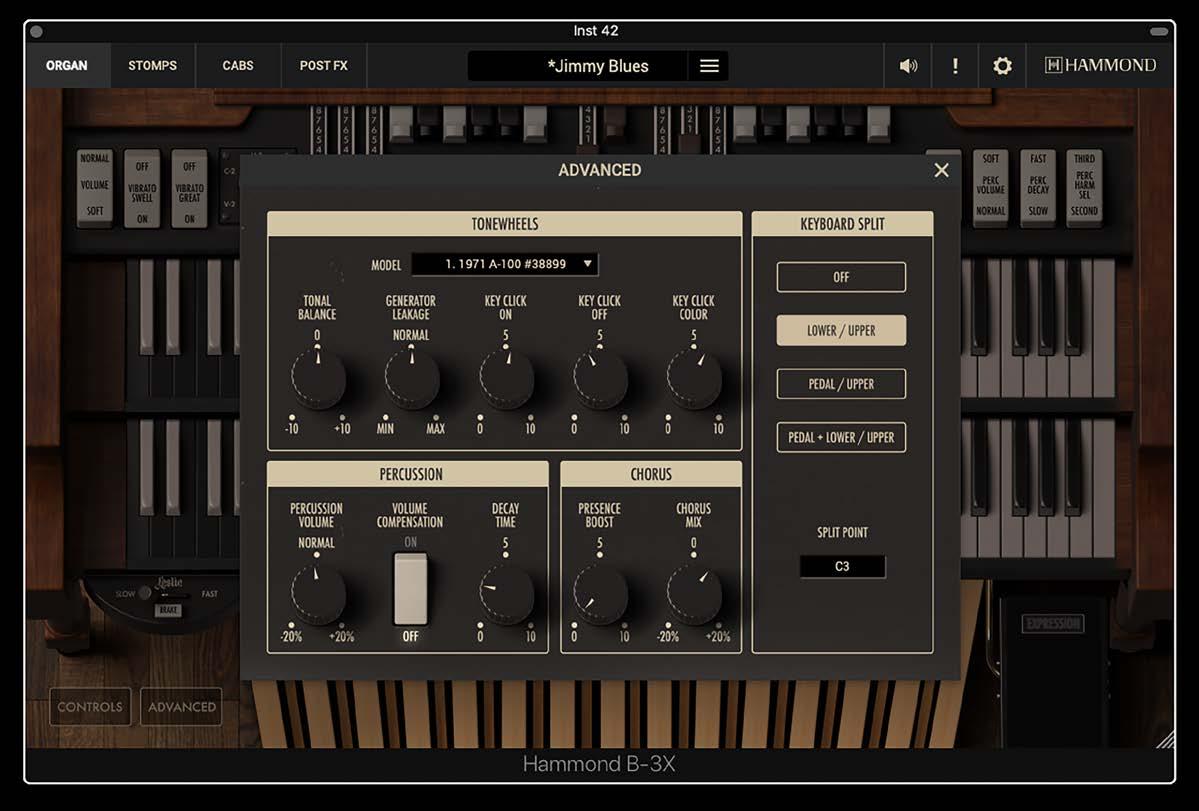
Task: Toggle the Vibrato Great switch
Action: coord(189,189)
